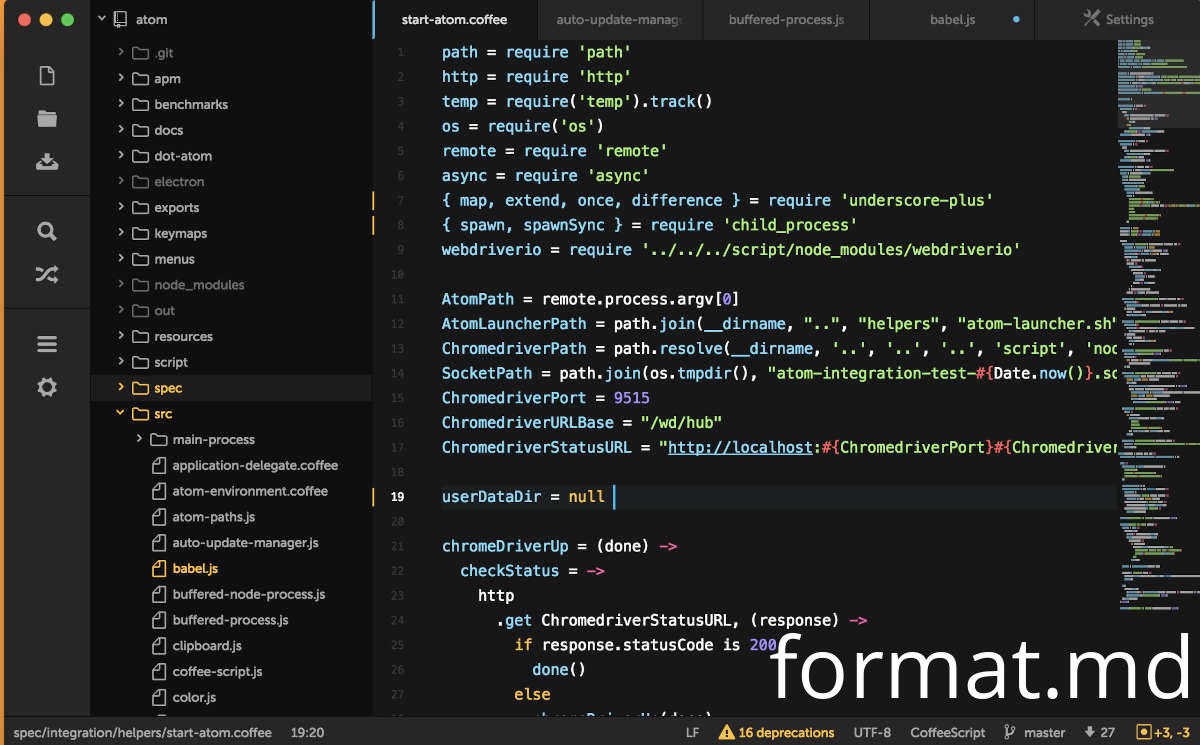Open settings via the gear icon in the left toolbar
Image resolution: width=1200 pixels, height=745 pixels.
coord(46,387)
